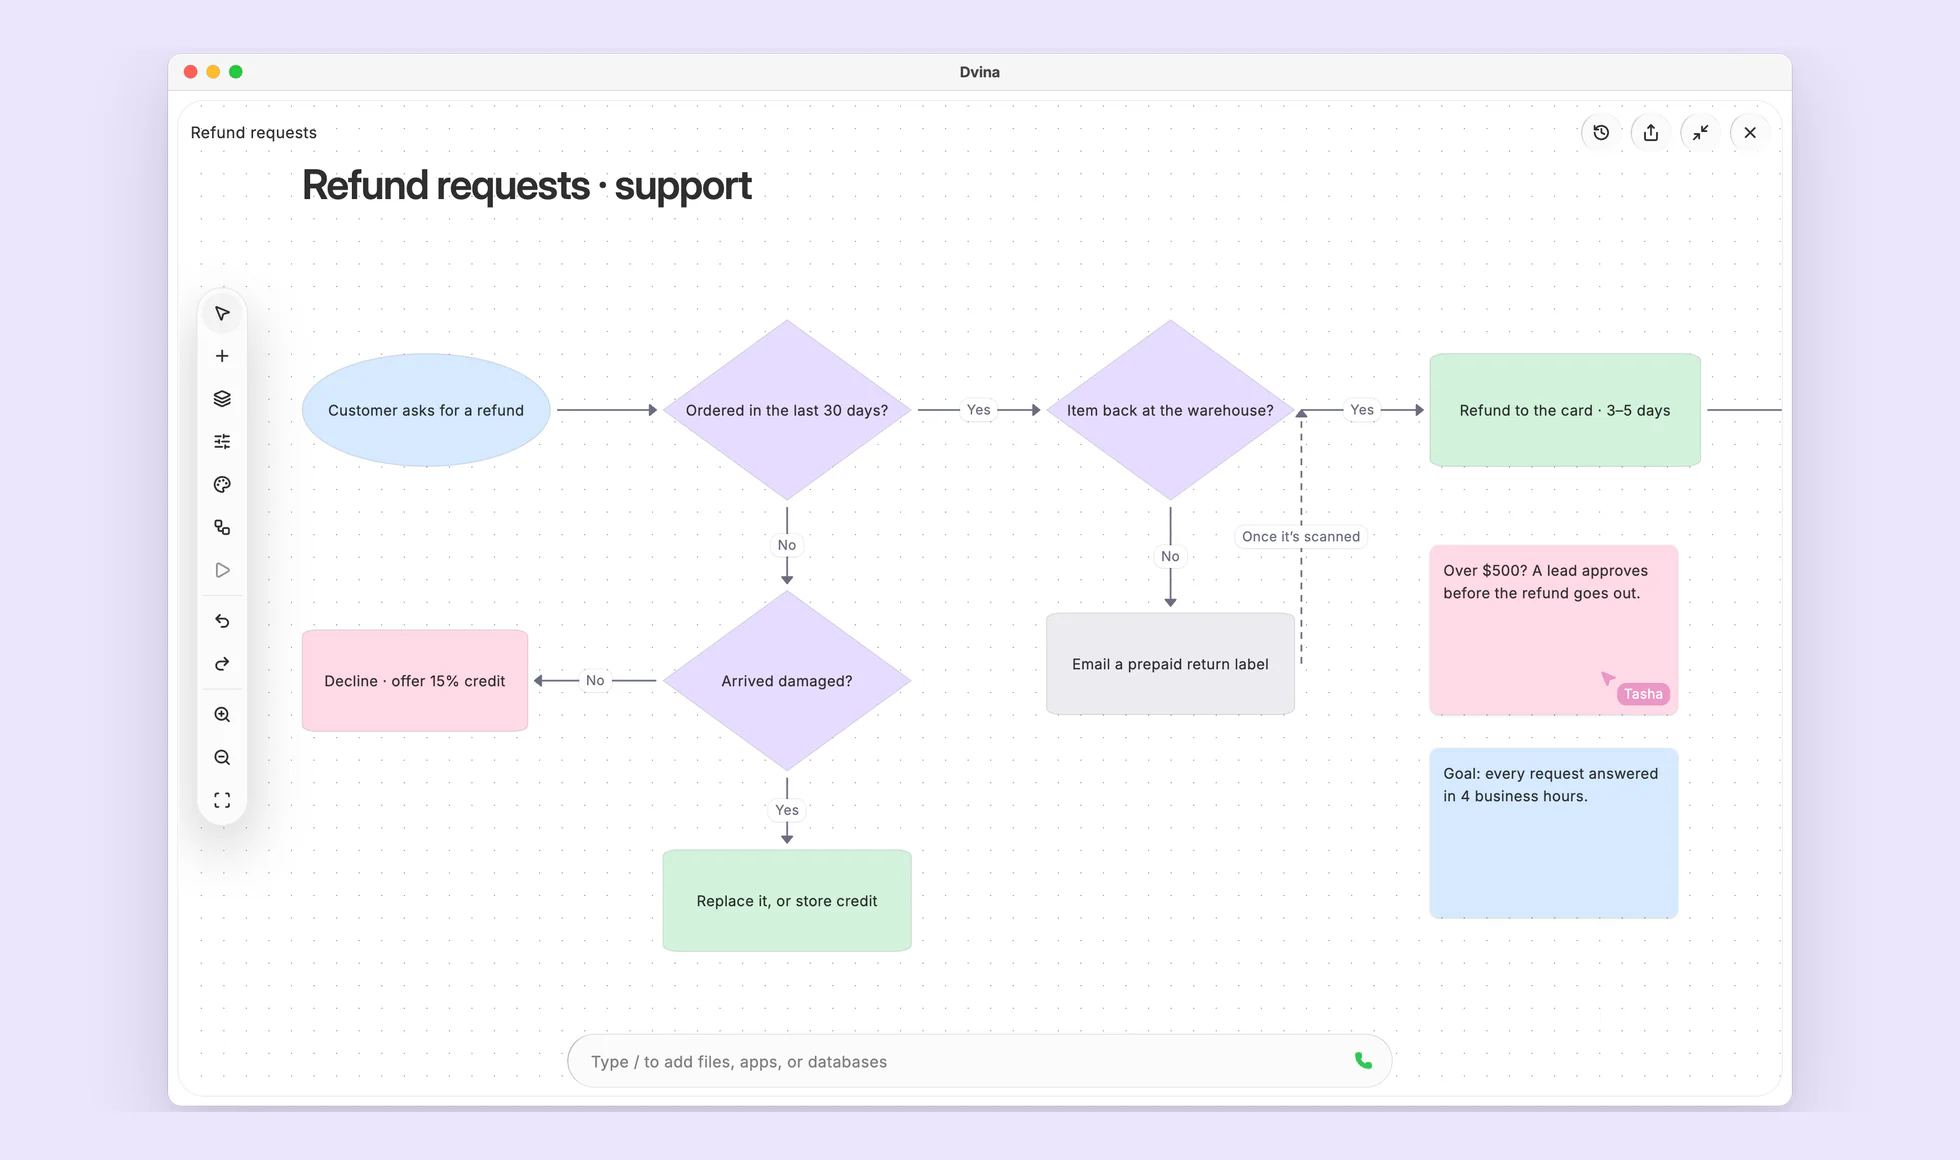Click the 'Refund requests · support' heading
Image resolution: width=1960 pixels, height=1160 pixels.
pos(527,186)
